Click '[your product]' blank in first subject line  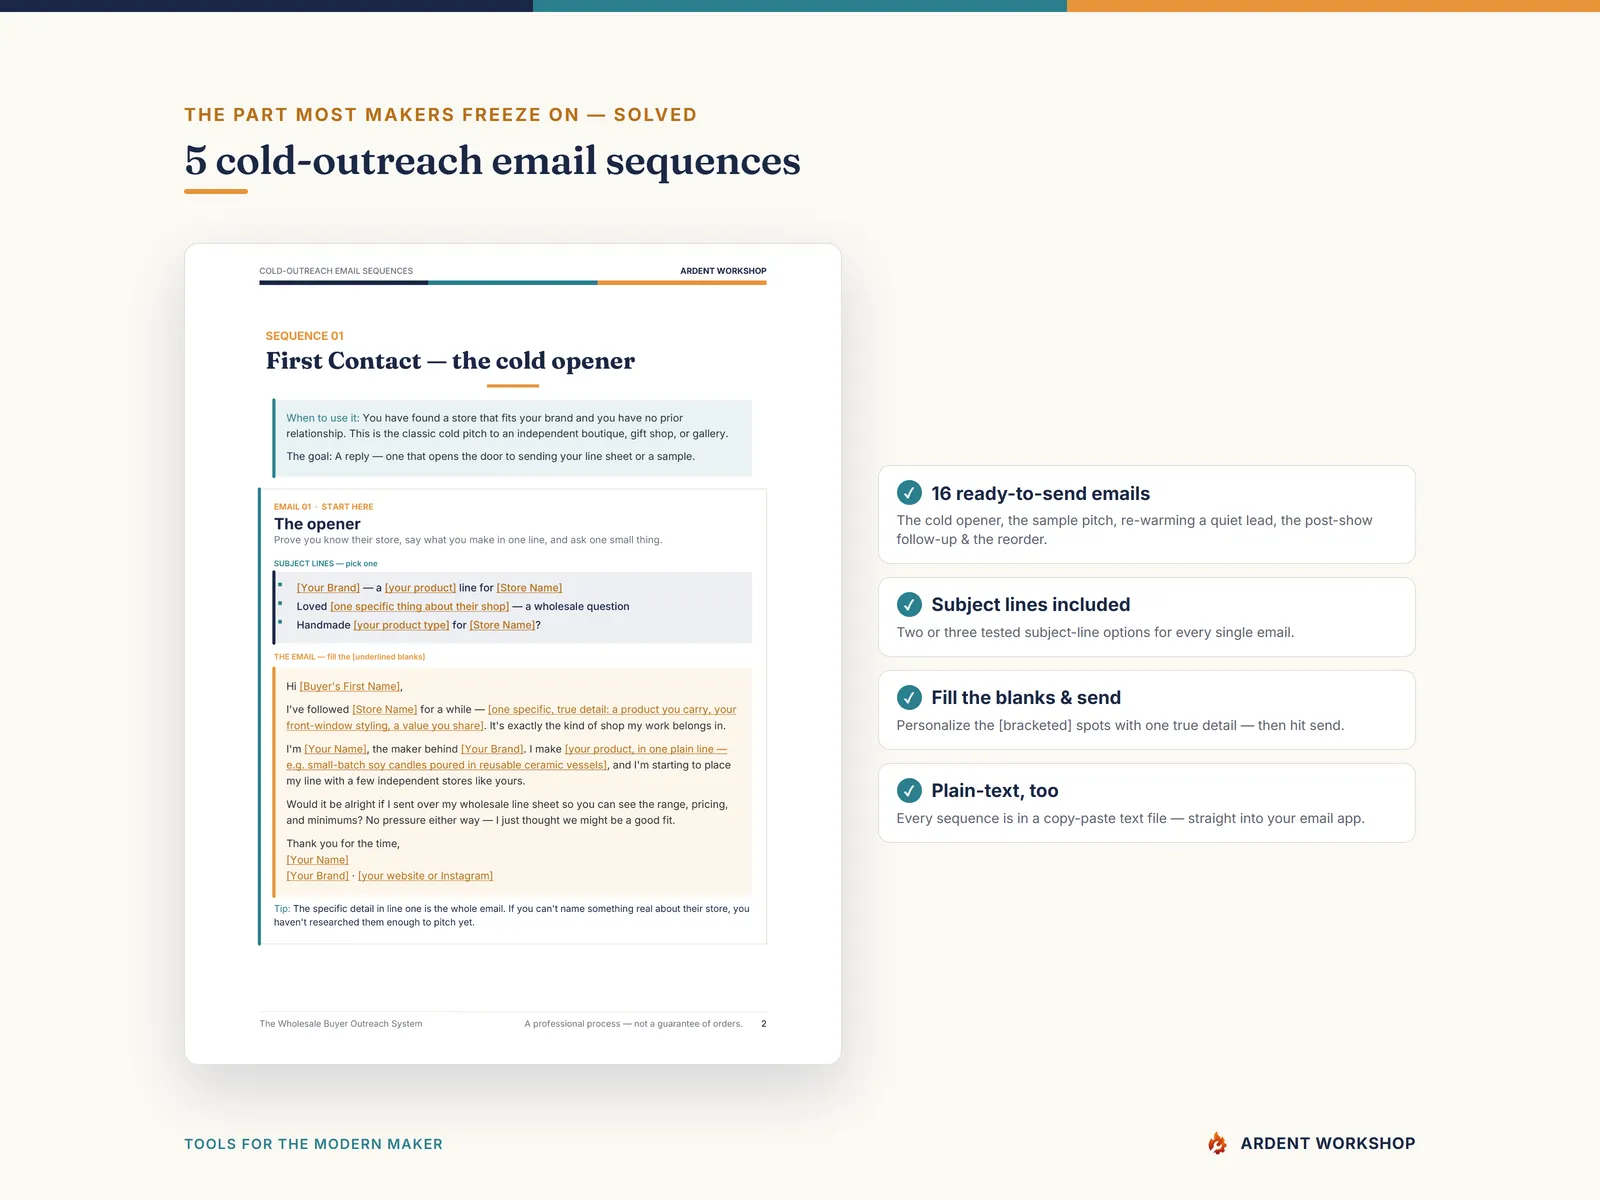[420, 588]
